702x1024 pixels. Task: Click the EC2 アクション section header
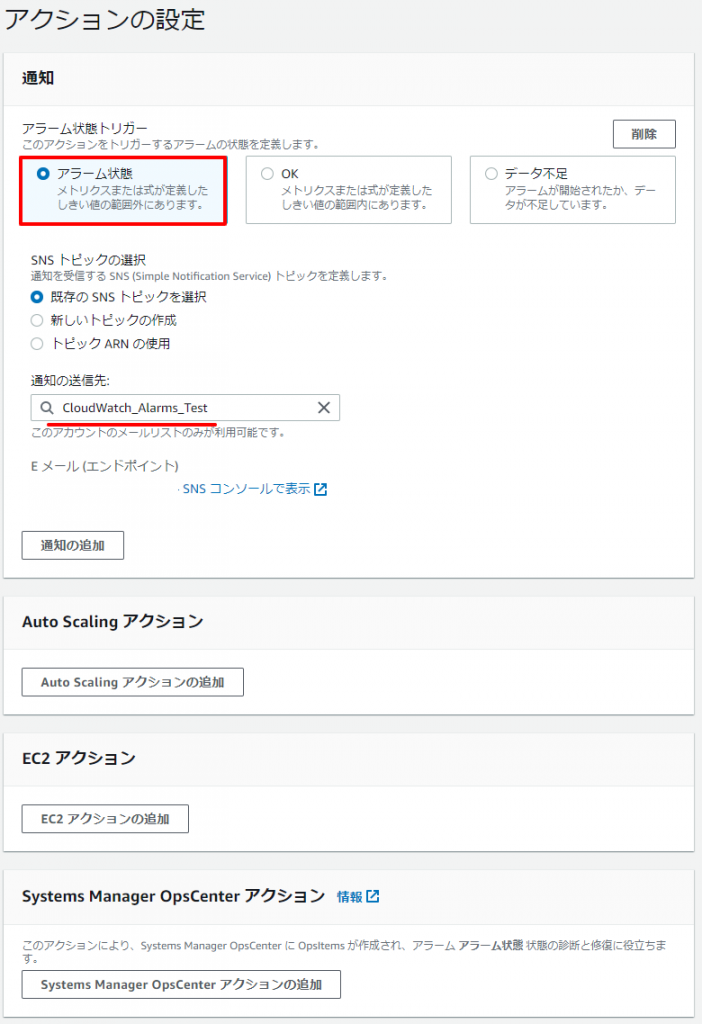pyautogui.click(x=79, y=758)
